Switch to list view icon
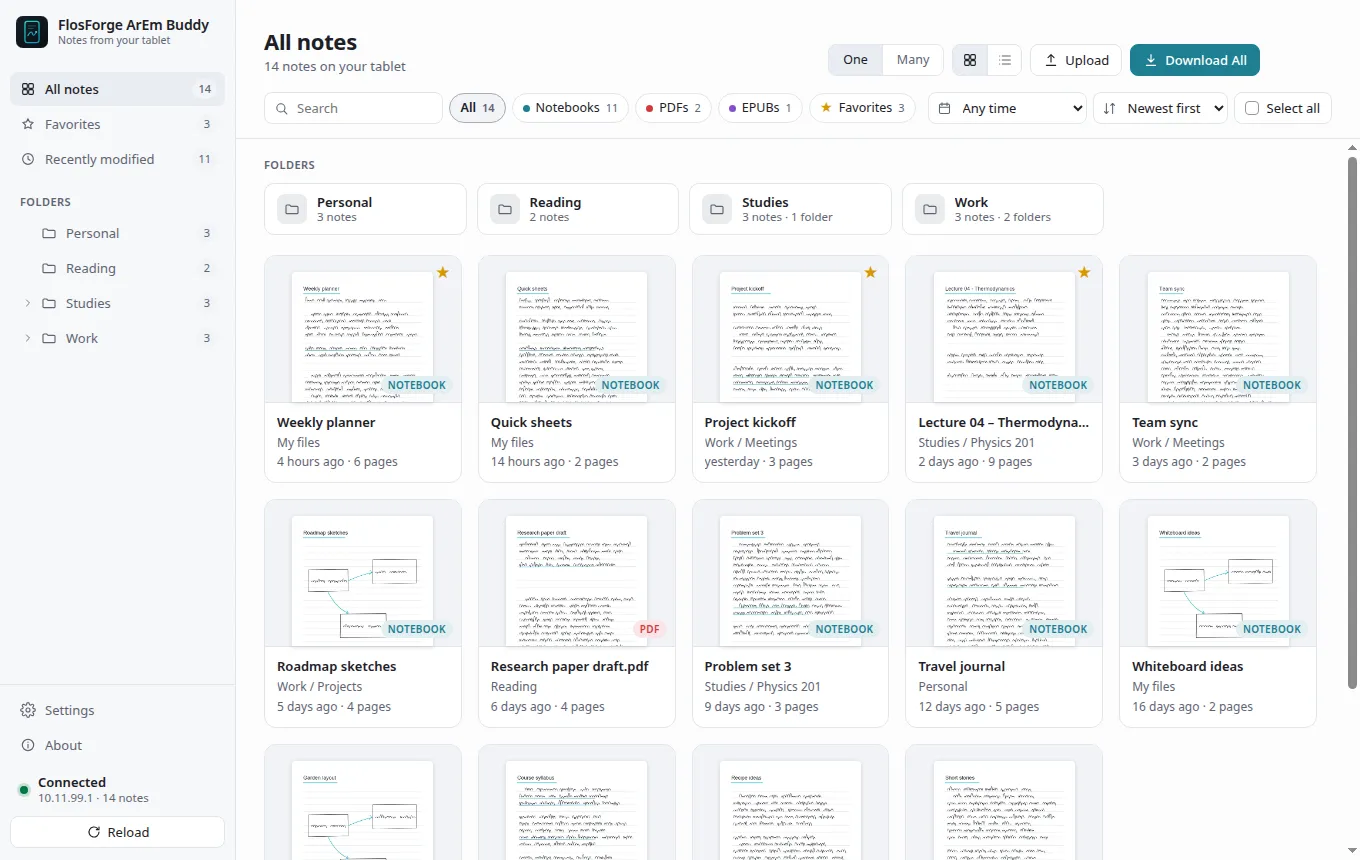The image size is (1360, 860). (x=1005, y=60)
